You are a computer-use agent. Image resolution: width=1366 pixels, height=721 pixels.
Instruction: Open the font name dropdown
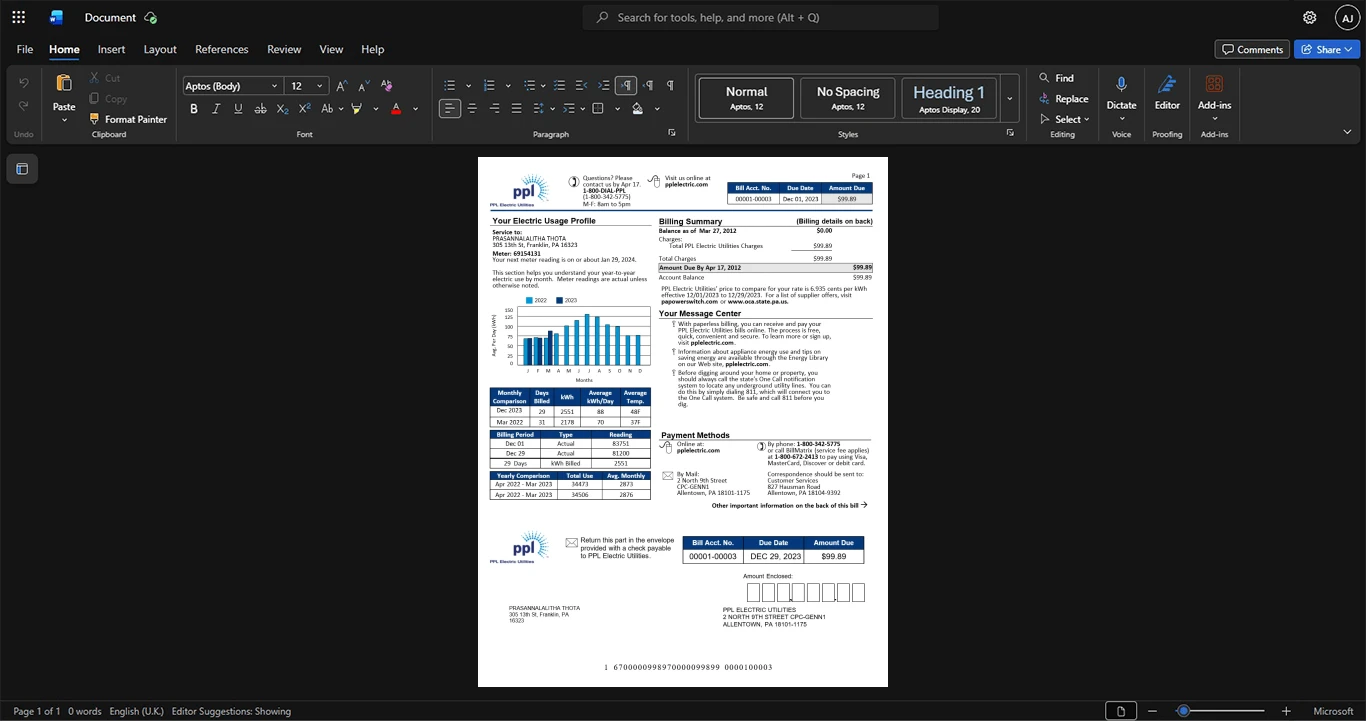pyautogui.click(x=231, y=86)
